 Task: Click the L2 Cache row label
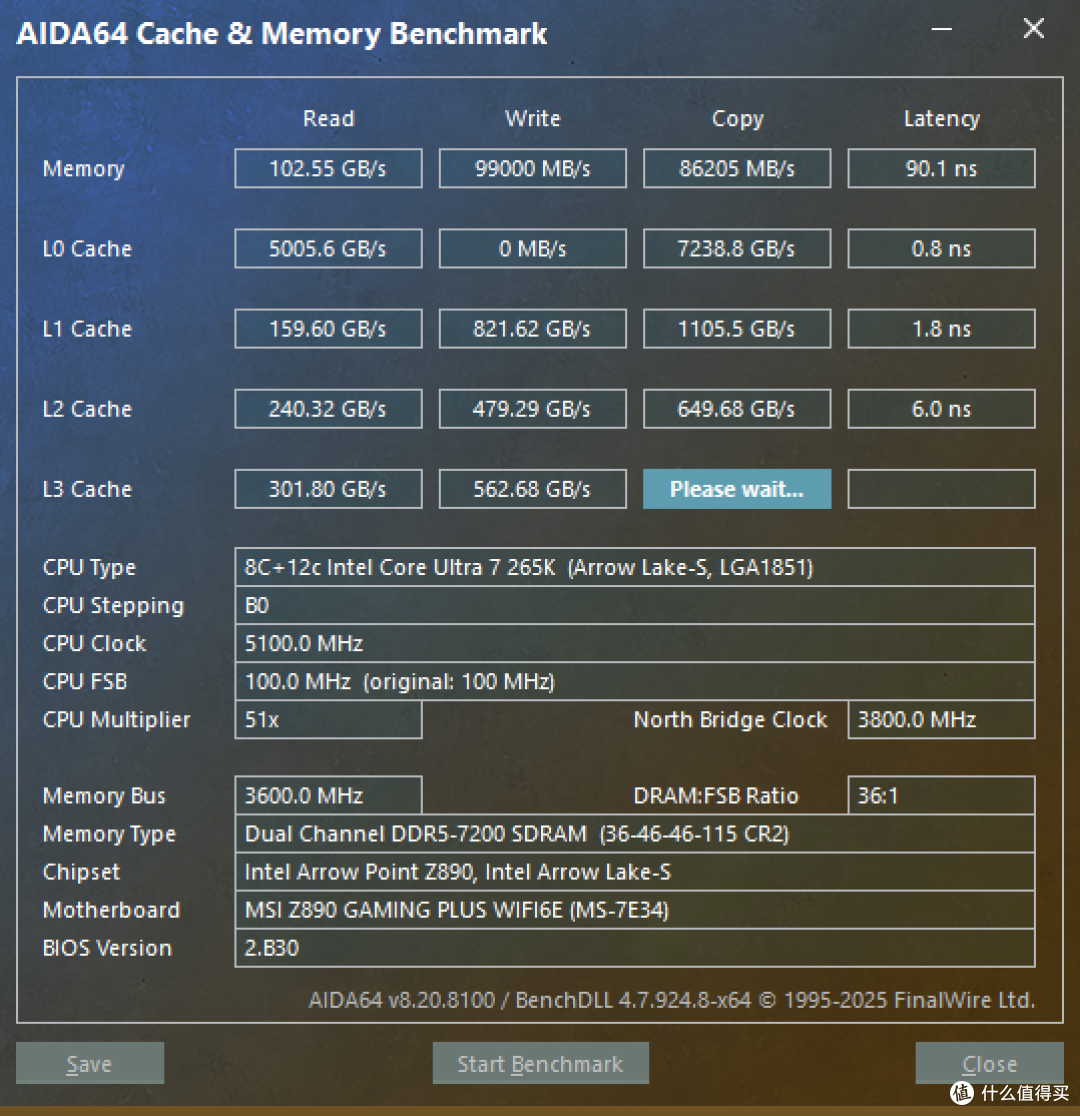click(x=87, y=409)
